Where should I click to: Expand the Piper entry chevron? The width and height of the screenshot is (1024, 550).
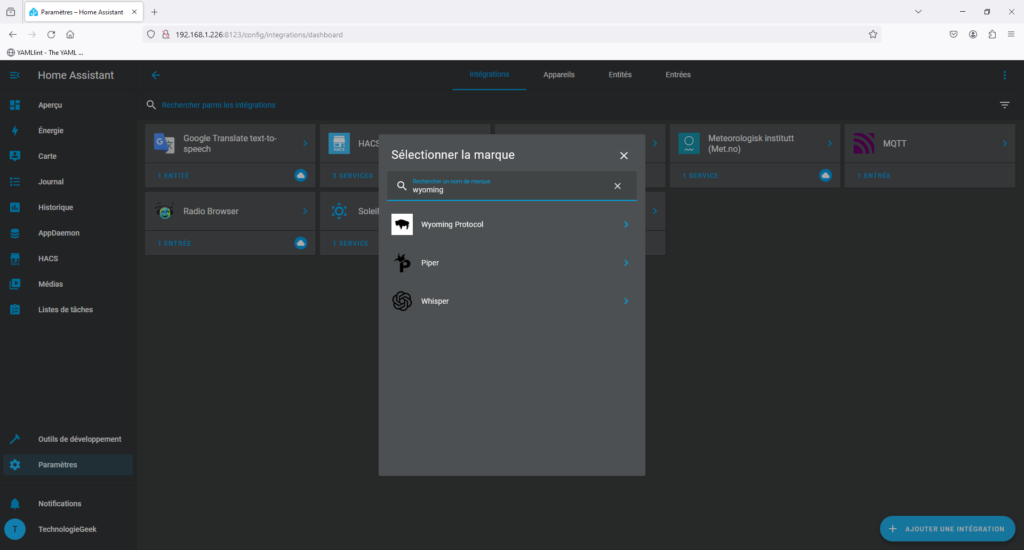(x=626, y=263)
